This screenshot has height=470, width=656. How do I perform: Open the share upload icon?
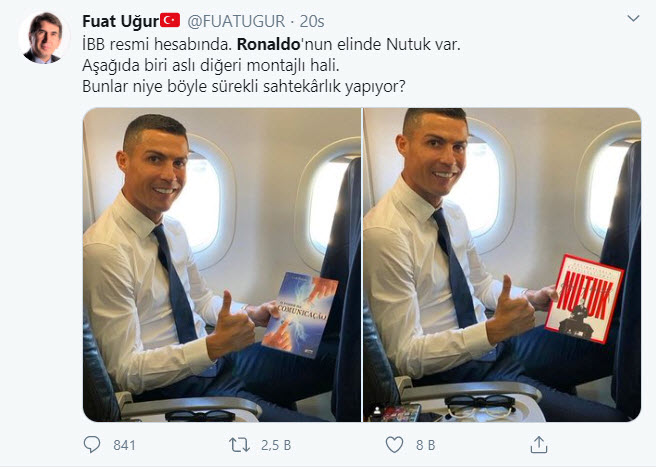click(x=539, y=444)
